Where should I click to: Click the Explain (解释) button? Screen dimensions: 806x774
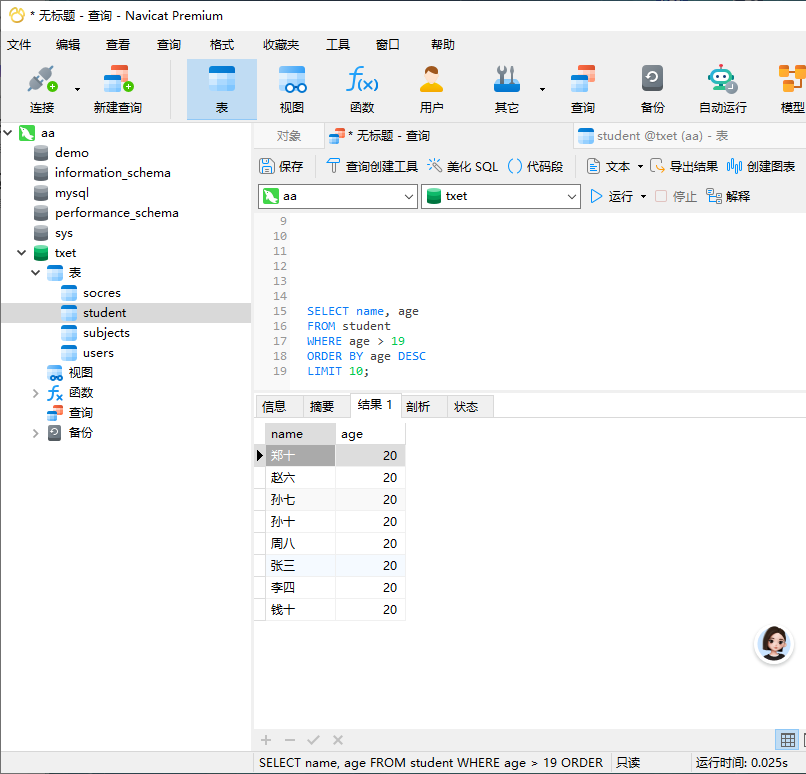[728, 196]
